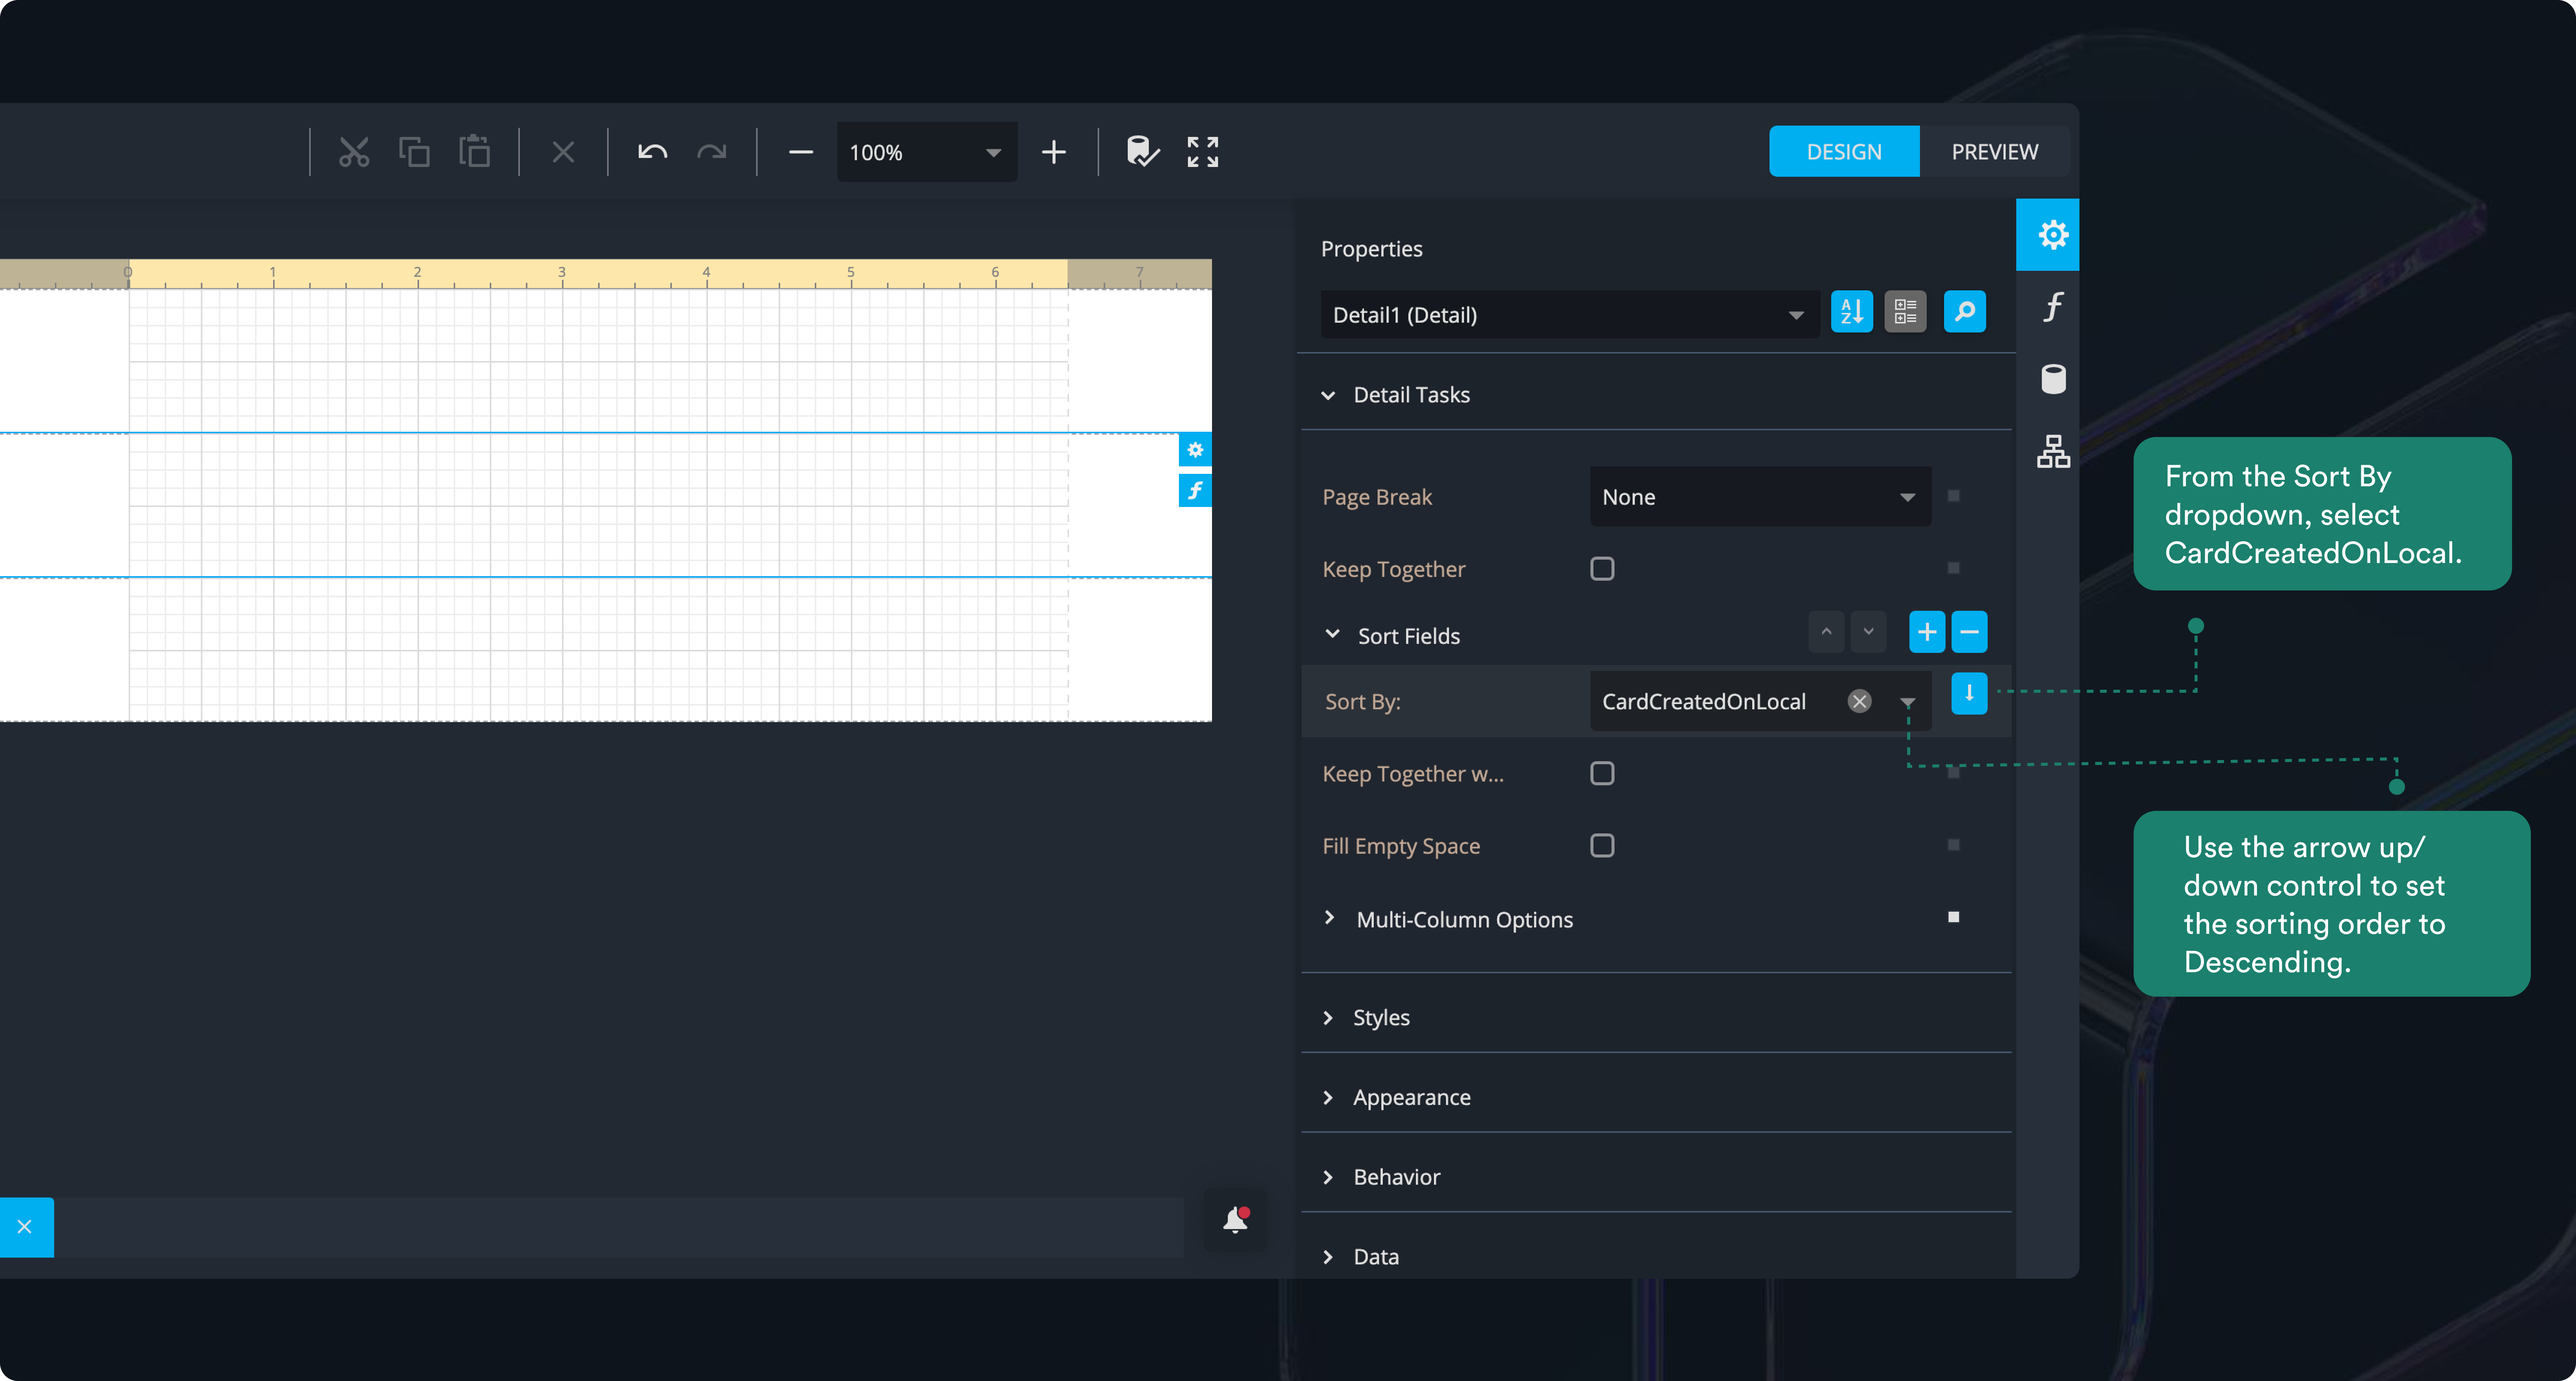Click the Delete X icon in toolbar

pos(563,152)
